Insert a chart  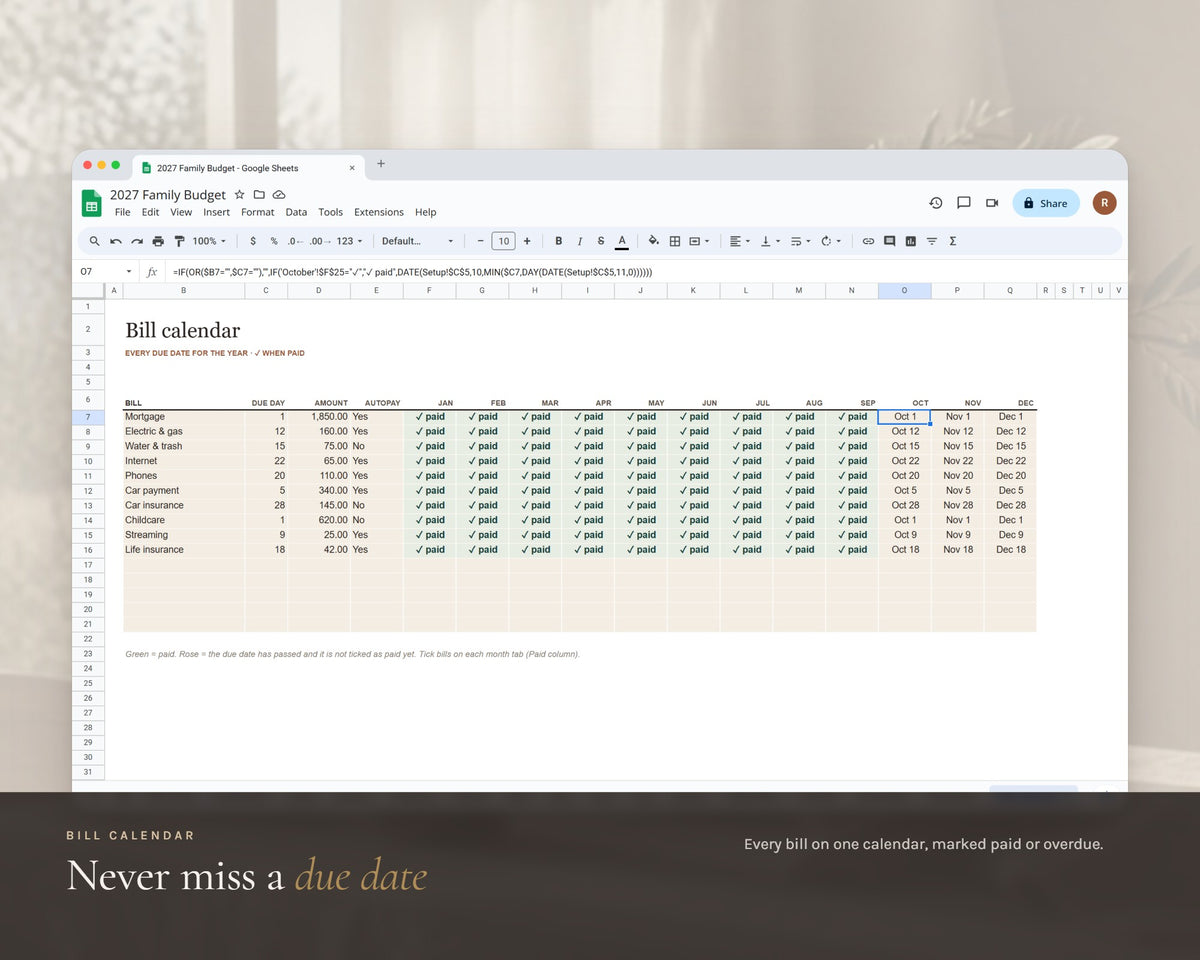tap(911, 241)
